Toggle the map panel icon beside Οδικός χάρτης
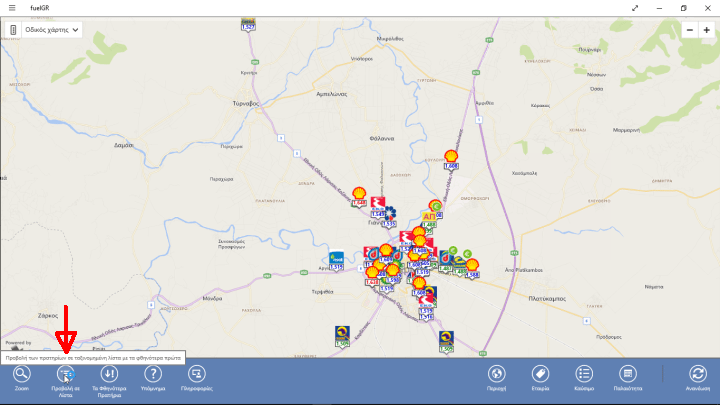The image size is (720, 405). coord(13,30)
